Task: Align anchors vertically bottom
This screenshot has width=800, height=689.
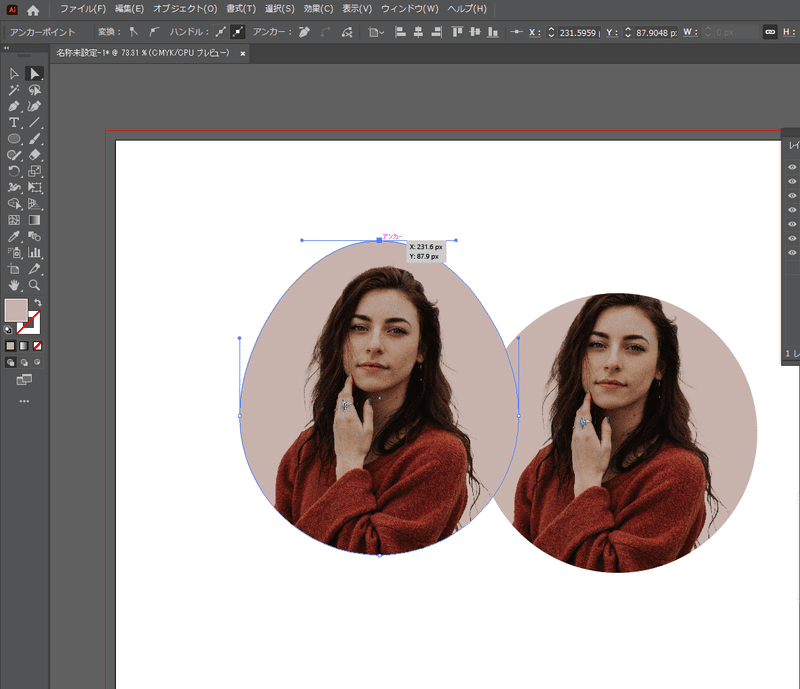Action: 492,32
